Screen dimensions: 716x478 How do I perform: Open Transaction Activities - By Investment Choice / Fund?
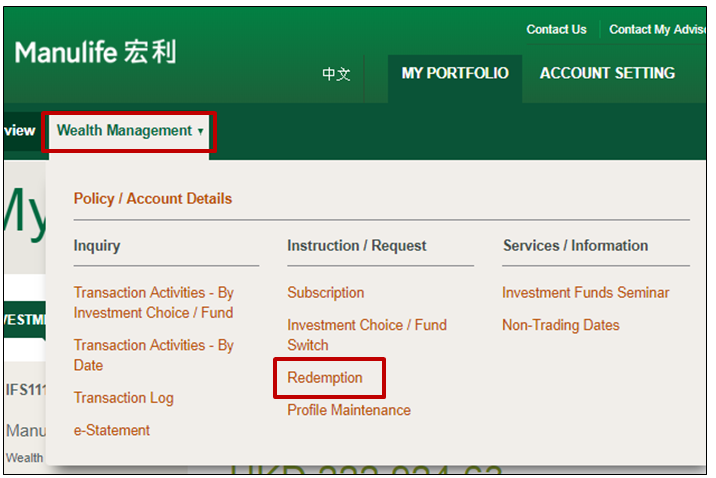[x=154, y=302]
